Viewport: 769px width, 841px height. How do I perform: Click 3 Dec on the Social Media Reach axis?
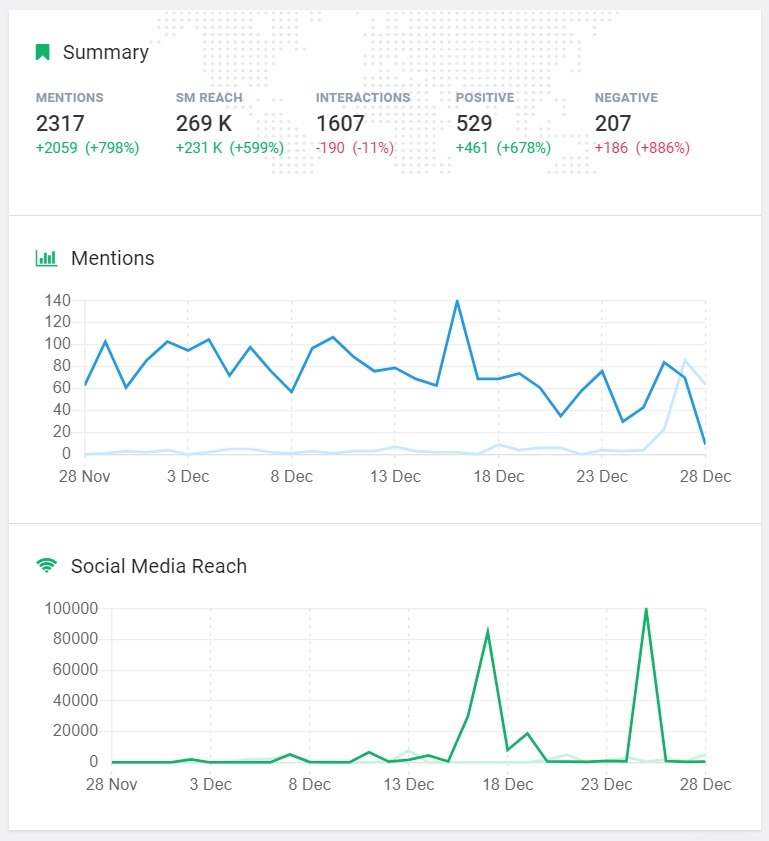tap(211, 784)
